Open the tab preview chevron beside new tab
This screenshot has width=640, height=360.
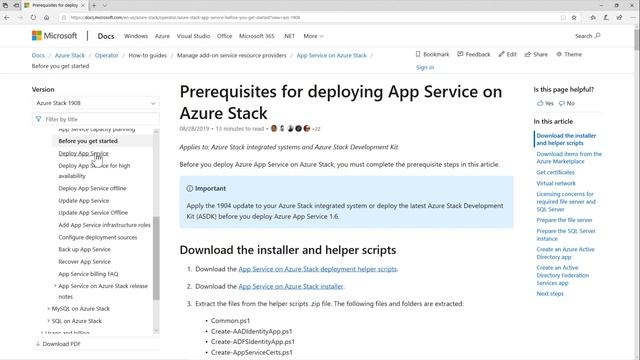click(105, 5)
